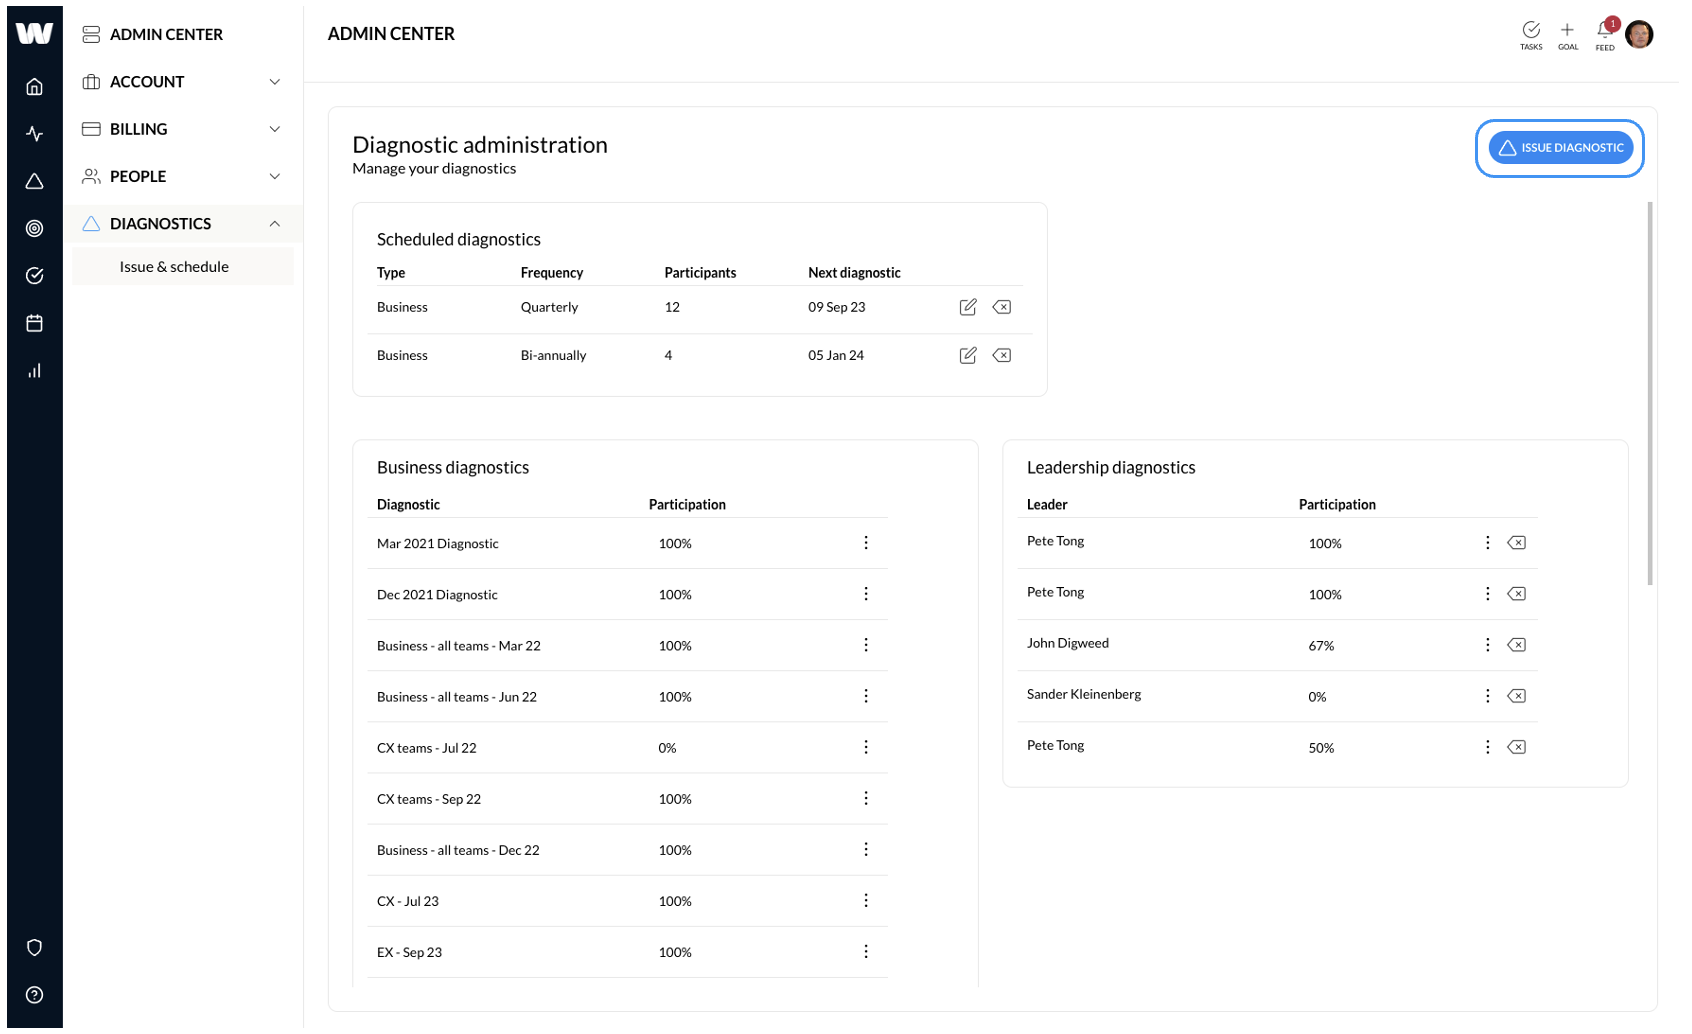Open the user profile avatar
Screen dimensions: 1692x1034
(1639, 35)
